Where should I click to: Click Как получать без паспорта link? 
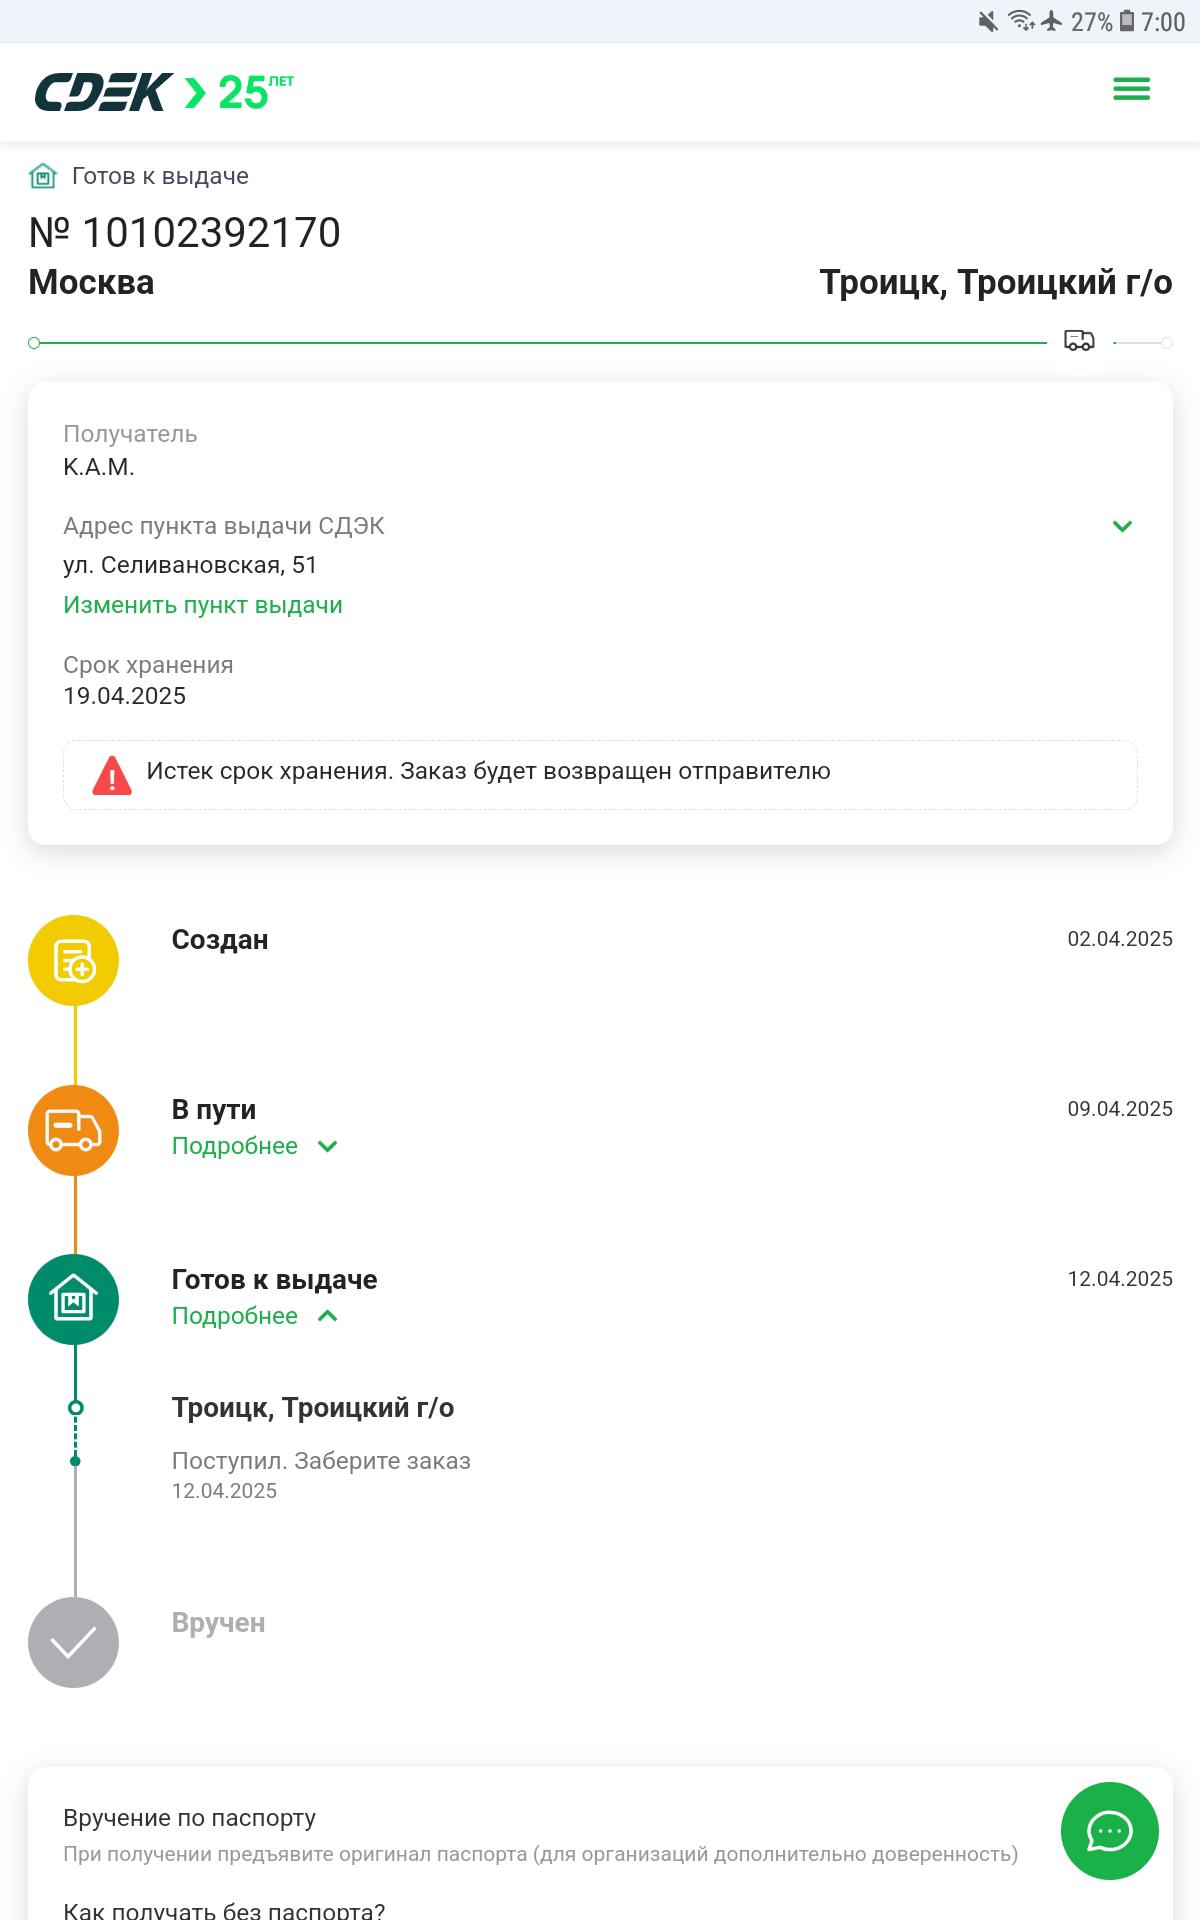(224, 1909)
